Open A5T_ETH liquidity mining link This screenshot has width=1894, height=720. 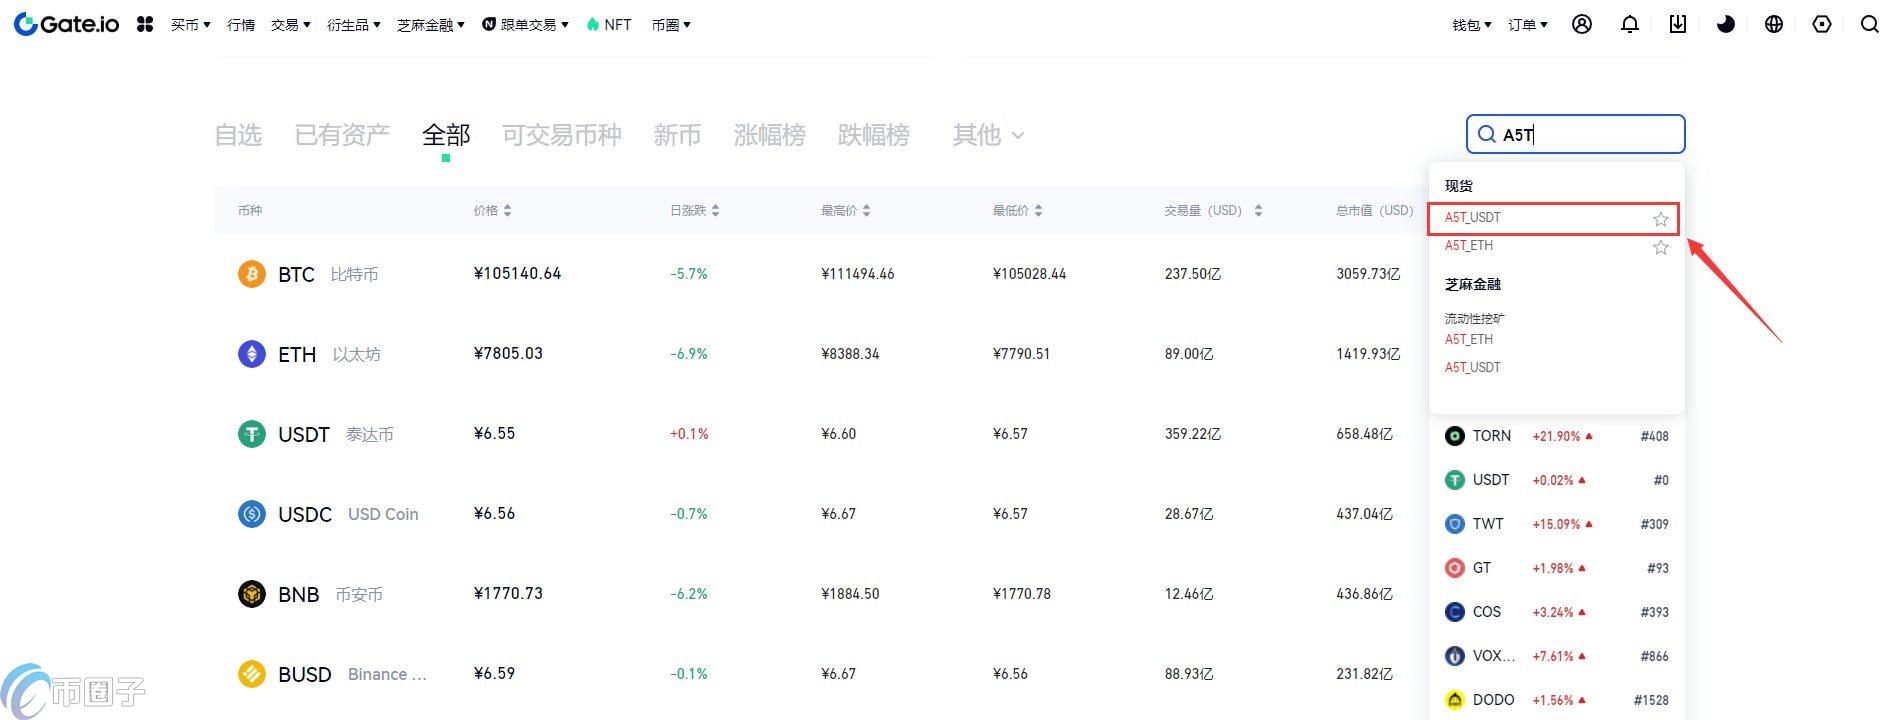point(1468,340)
